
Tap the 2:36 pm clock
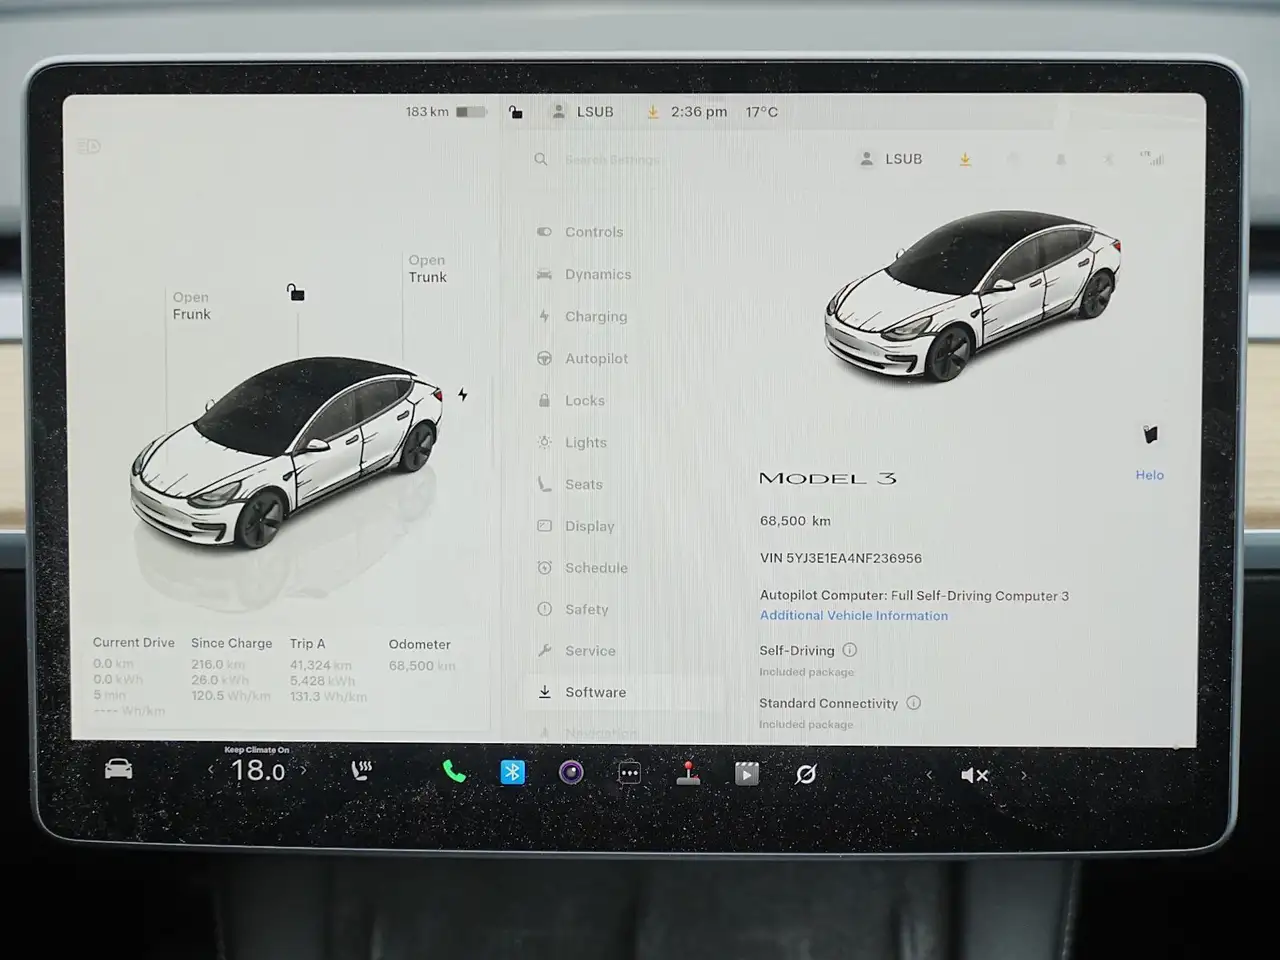click(699, 112)
